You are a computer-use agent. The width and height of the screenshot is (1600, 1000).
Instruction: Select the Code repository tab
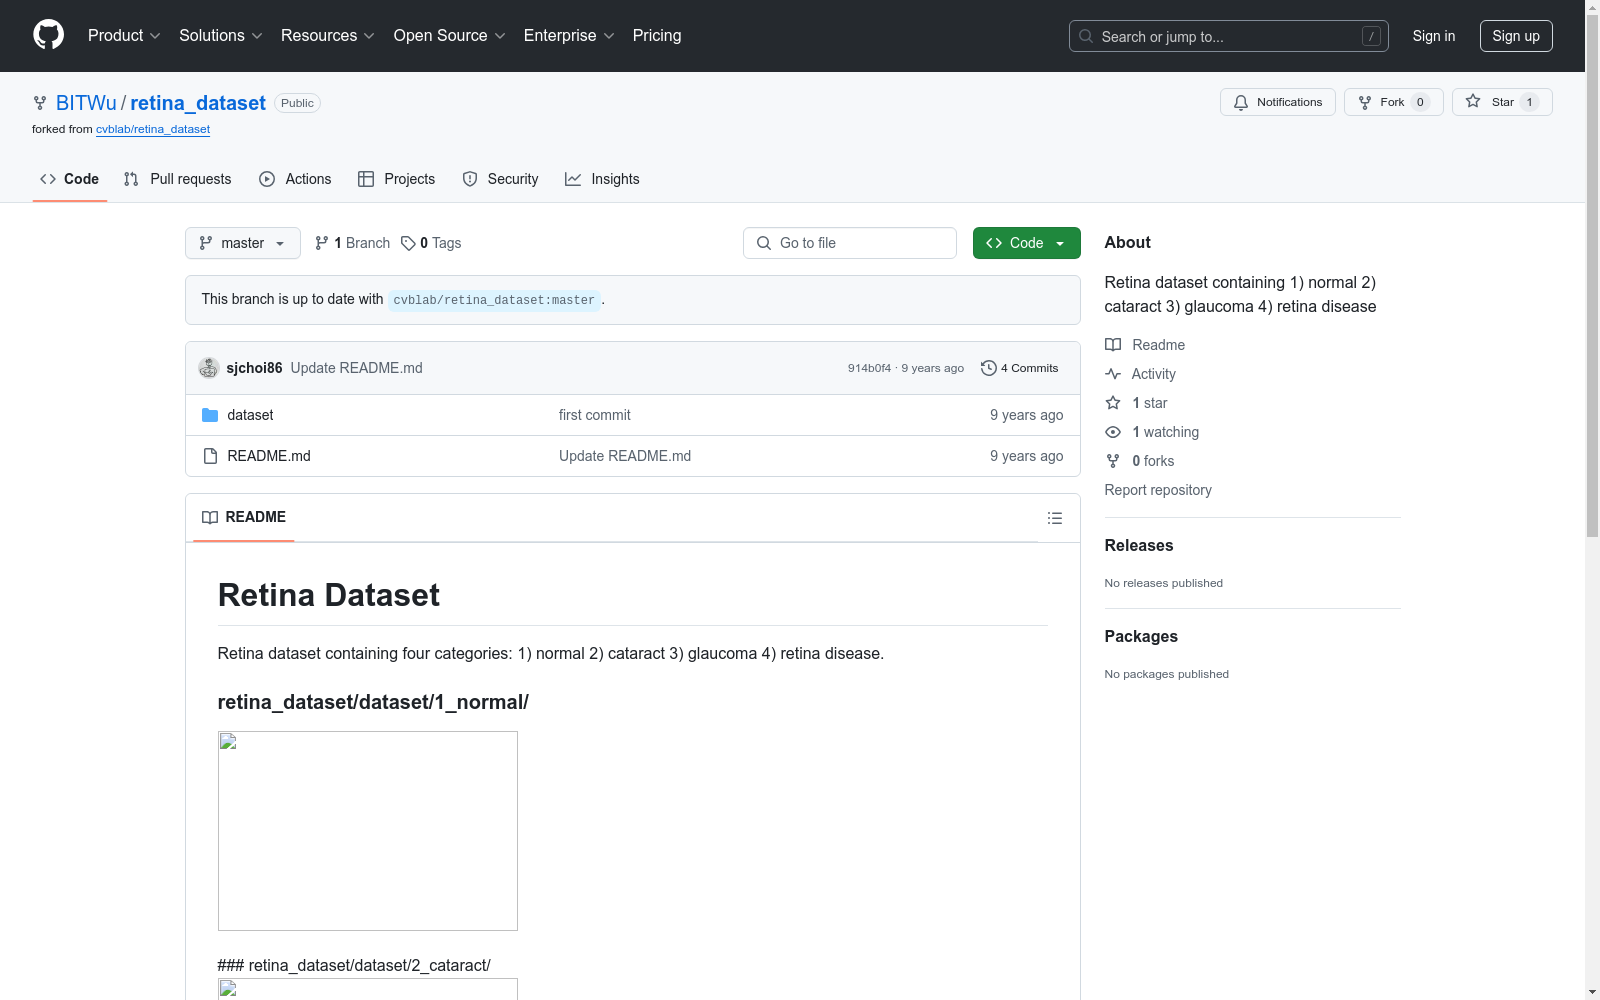coord(70,179)
